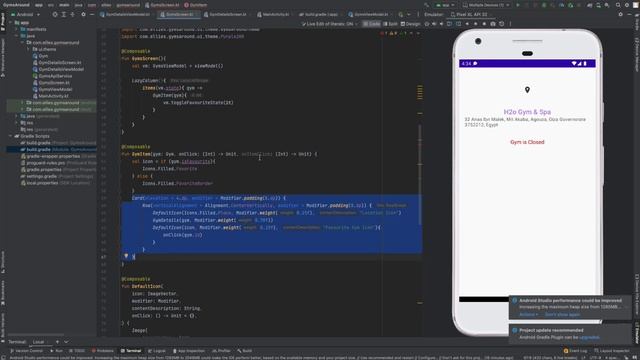Open IDE settings gear in top toolbar

pyautogui.click(x=627, y=5)
